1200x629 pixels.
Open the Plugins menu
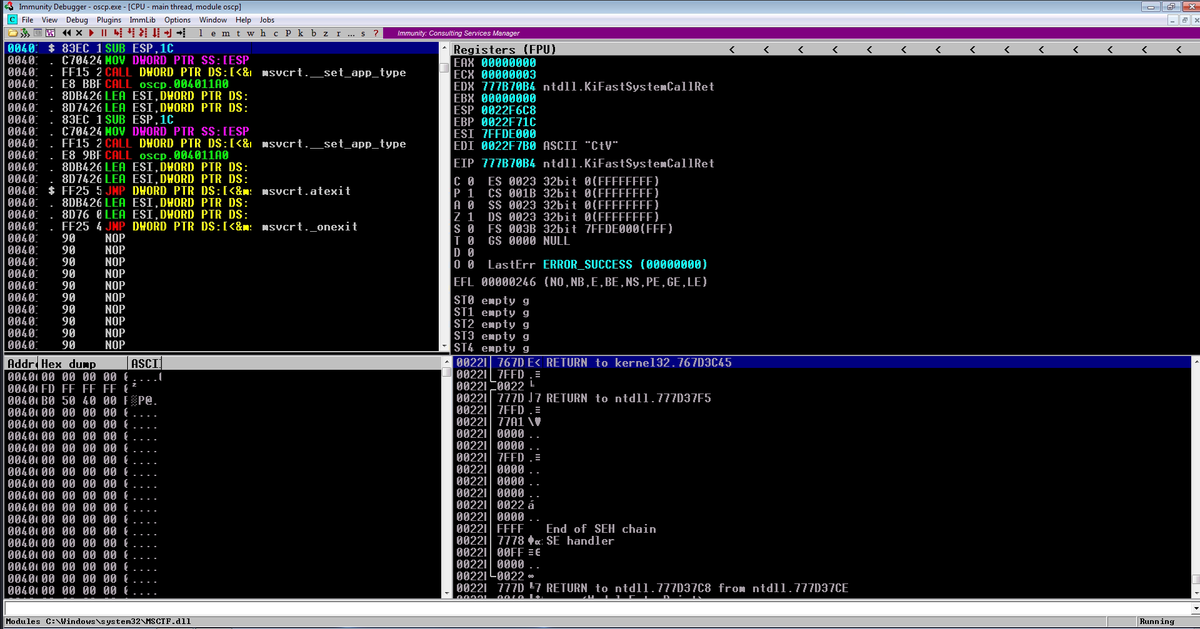108,20
